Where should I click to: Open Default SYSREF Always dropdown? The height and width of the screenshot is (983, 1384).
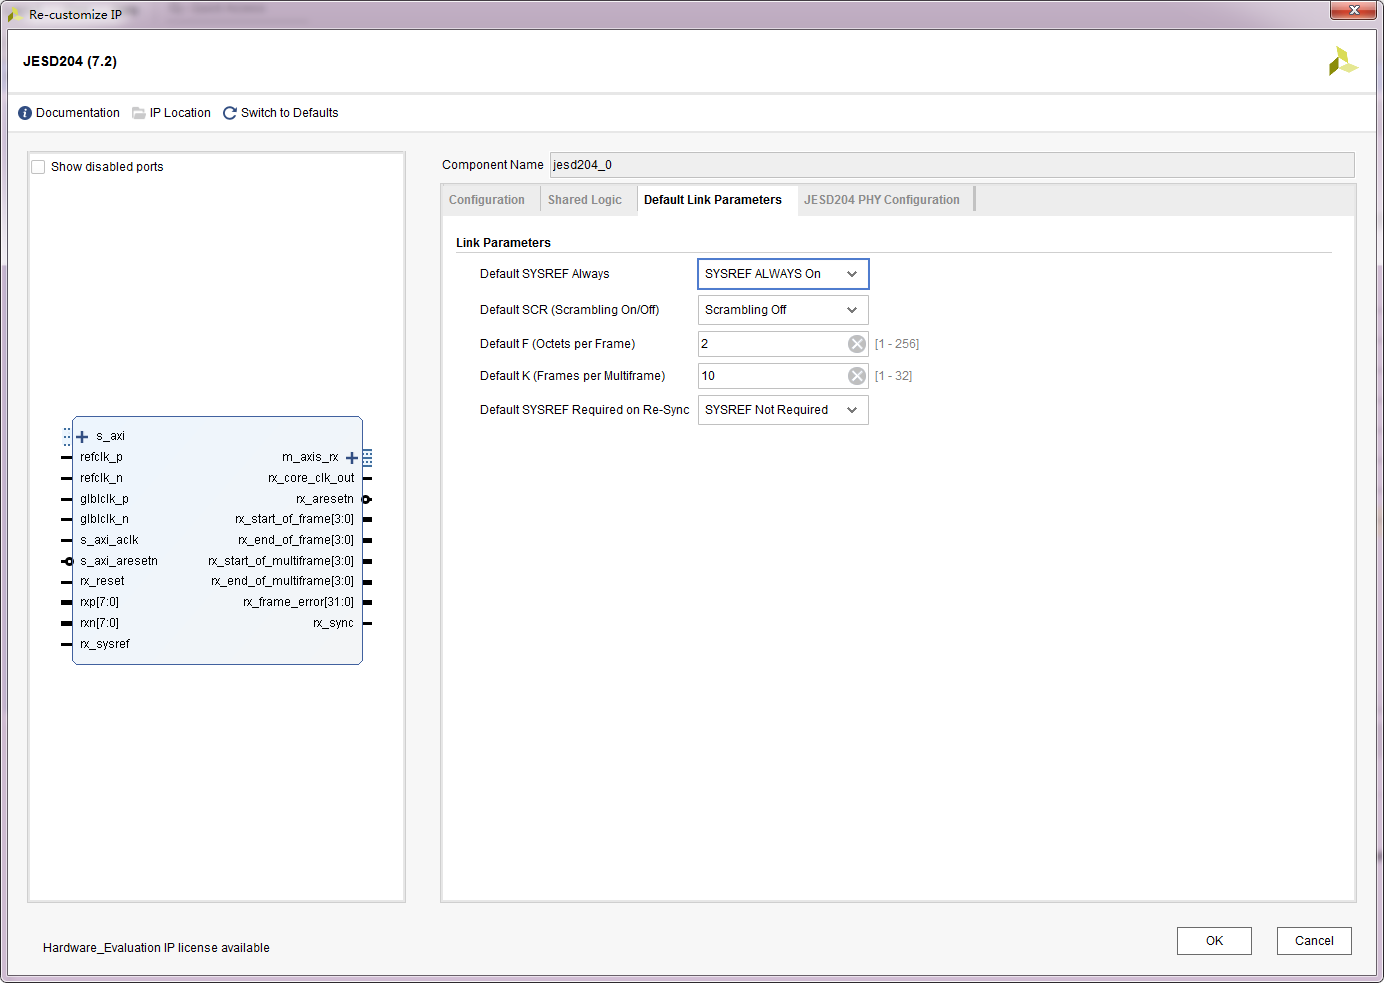coord(783,274)
